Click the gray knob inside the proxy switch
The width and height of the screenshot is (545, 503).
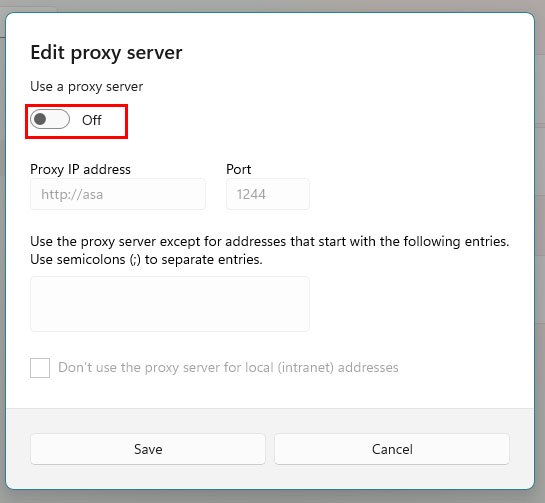point(40,119)
